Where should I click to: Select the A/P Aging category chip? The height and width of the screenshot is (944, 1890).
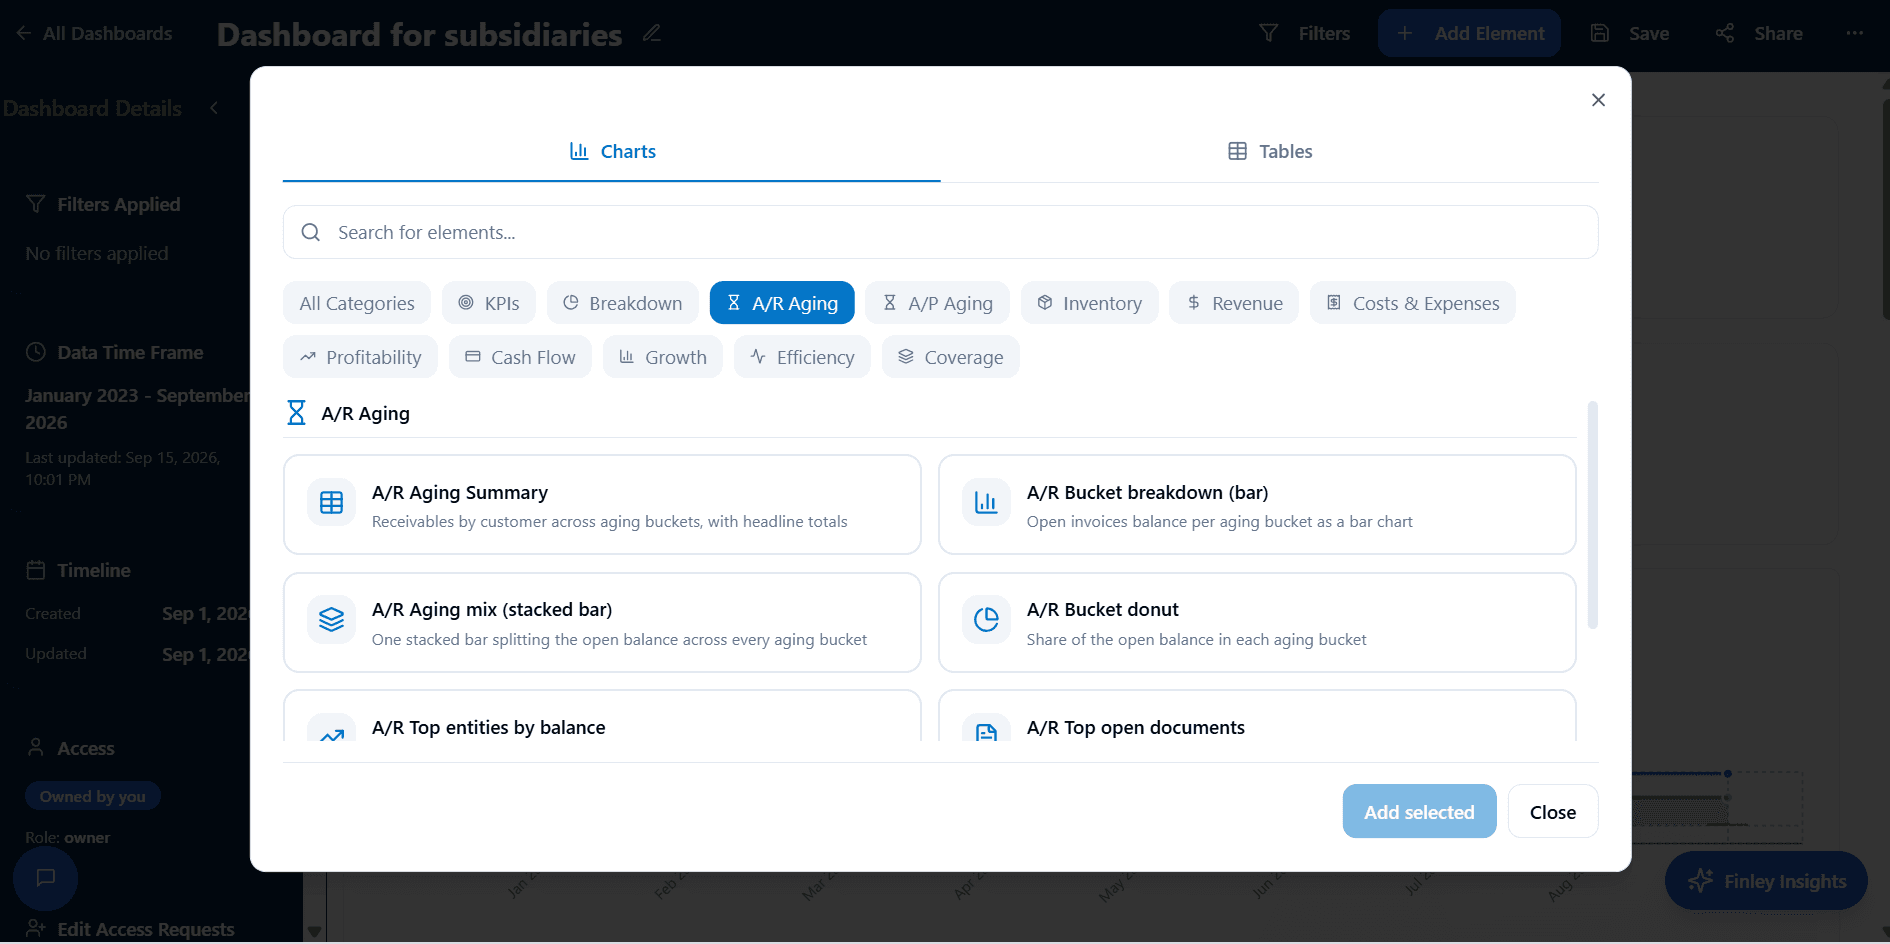[937, 303]
